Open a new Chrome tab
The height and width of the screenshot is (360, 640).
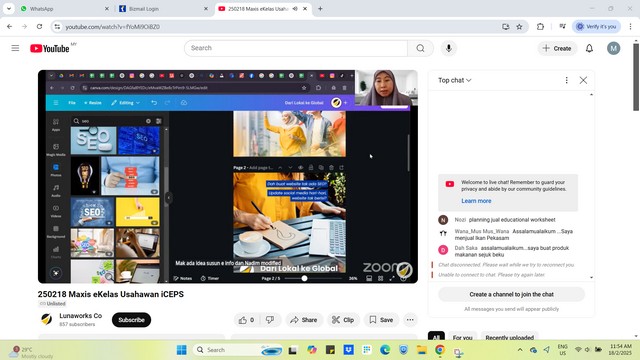point(320,9)
